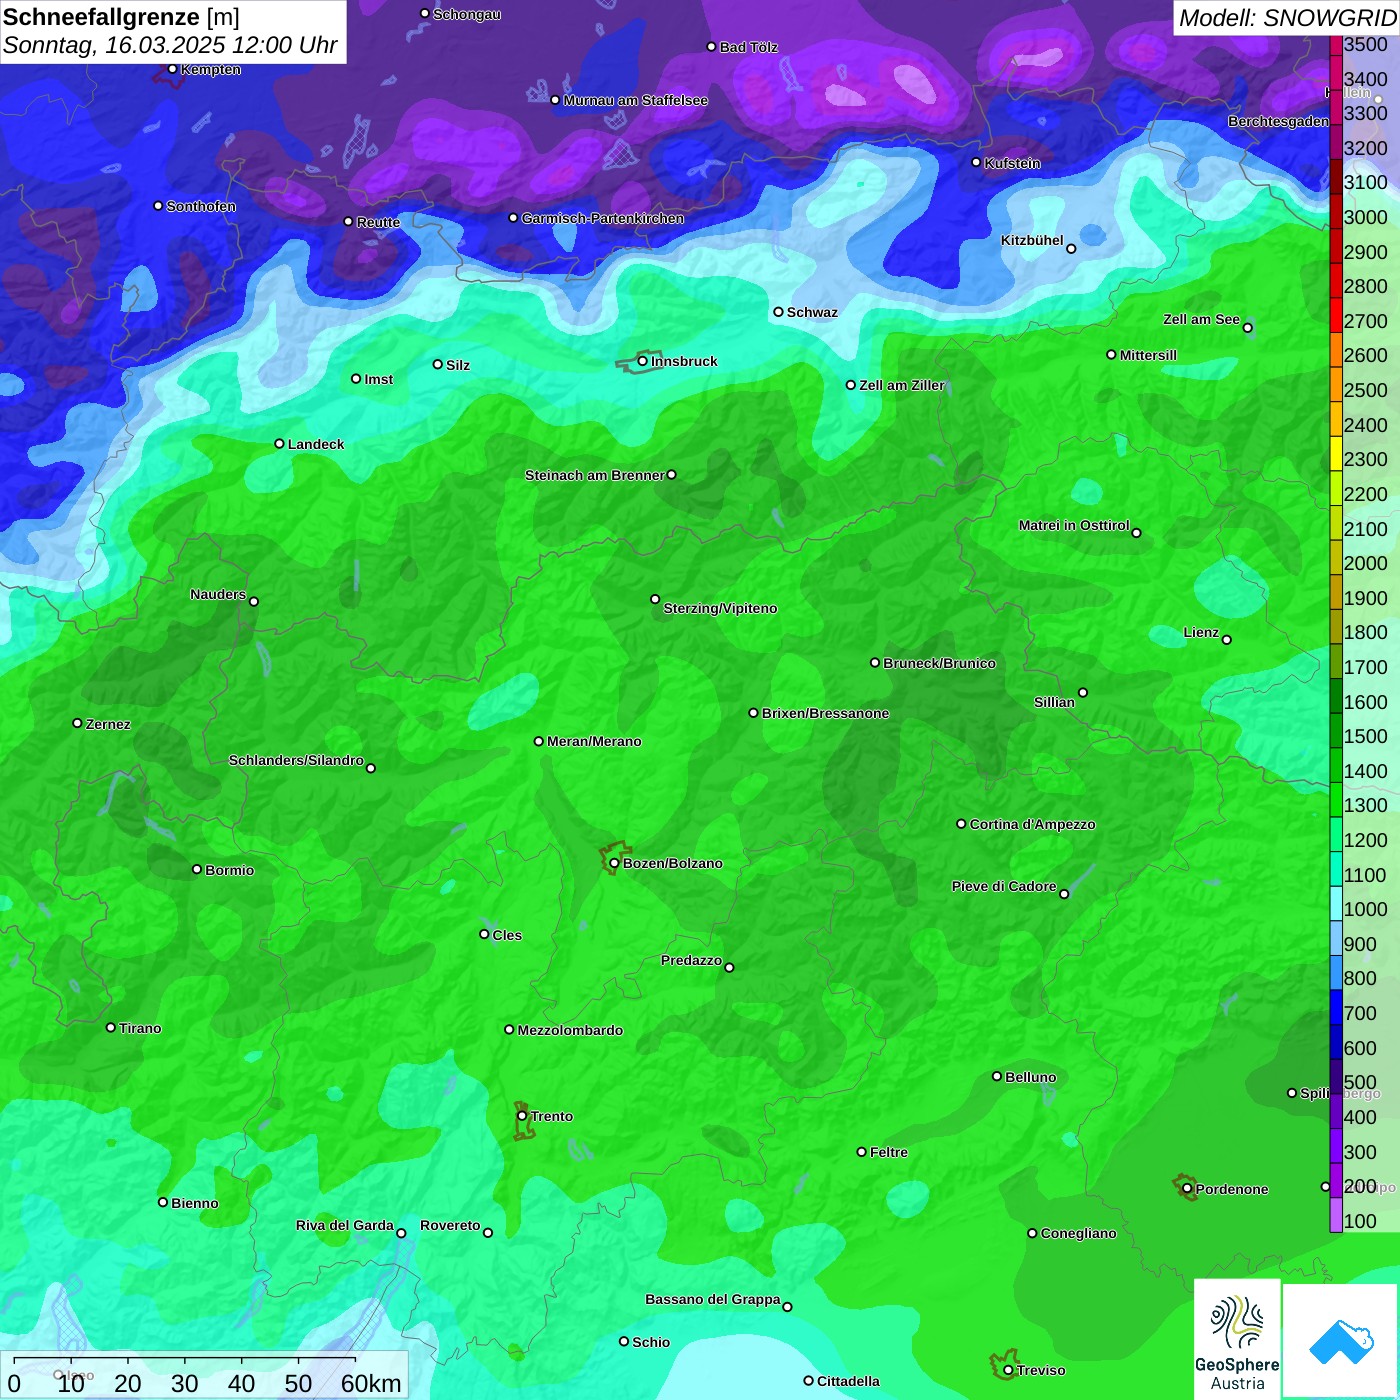Click the Garmisch-Partenkirchen marker dot
1400x1400 pixels.
(x=513, y=218)
